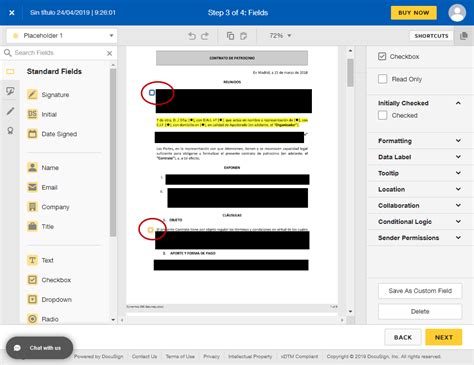Screen dimensions: 474x365
Task: Select the Signature field
Action: click(x=48, y=95)
